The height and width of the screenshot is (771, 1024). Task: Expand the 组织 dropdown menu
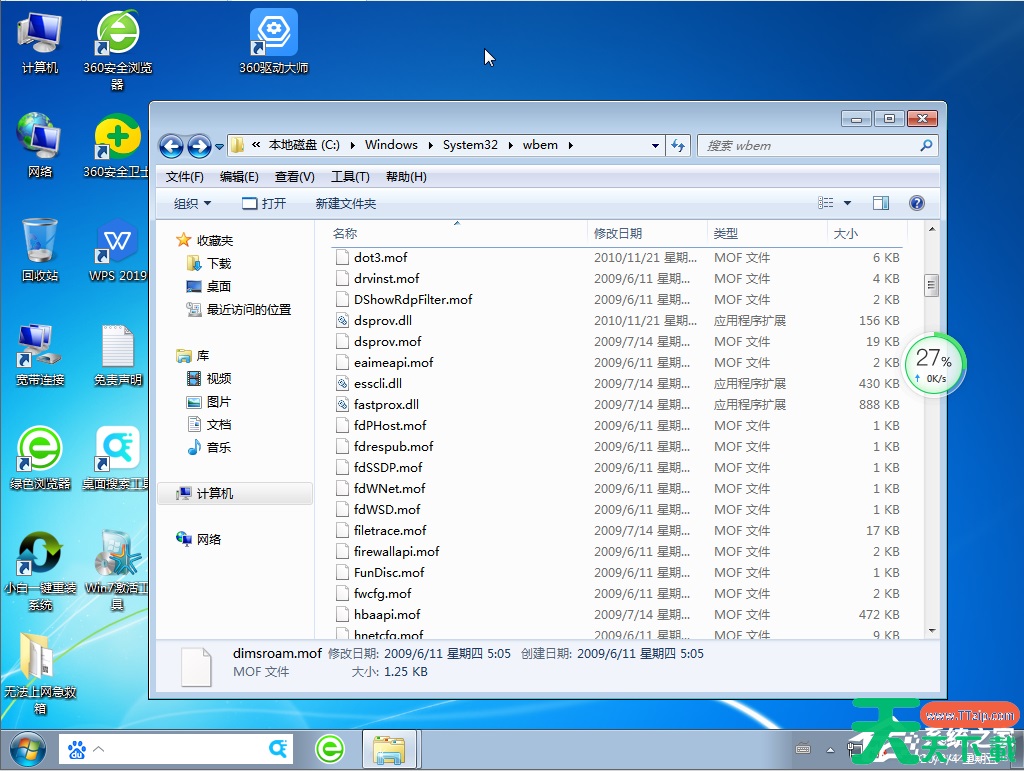coord(192,203)
